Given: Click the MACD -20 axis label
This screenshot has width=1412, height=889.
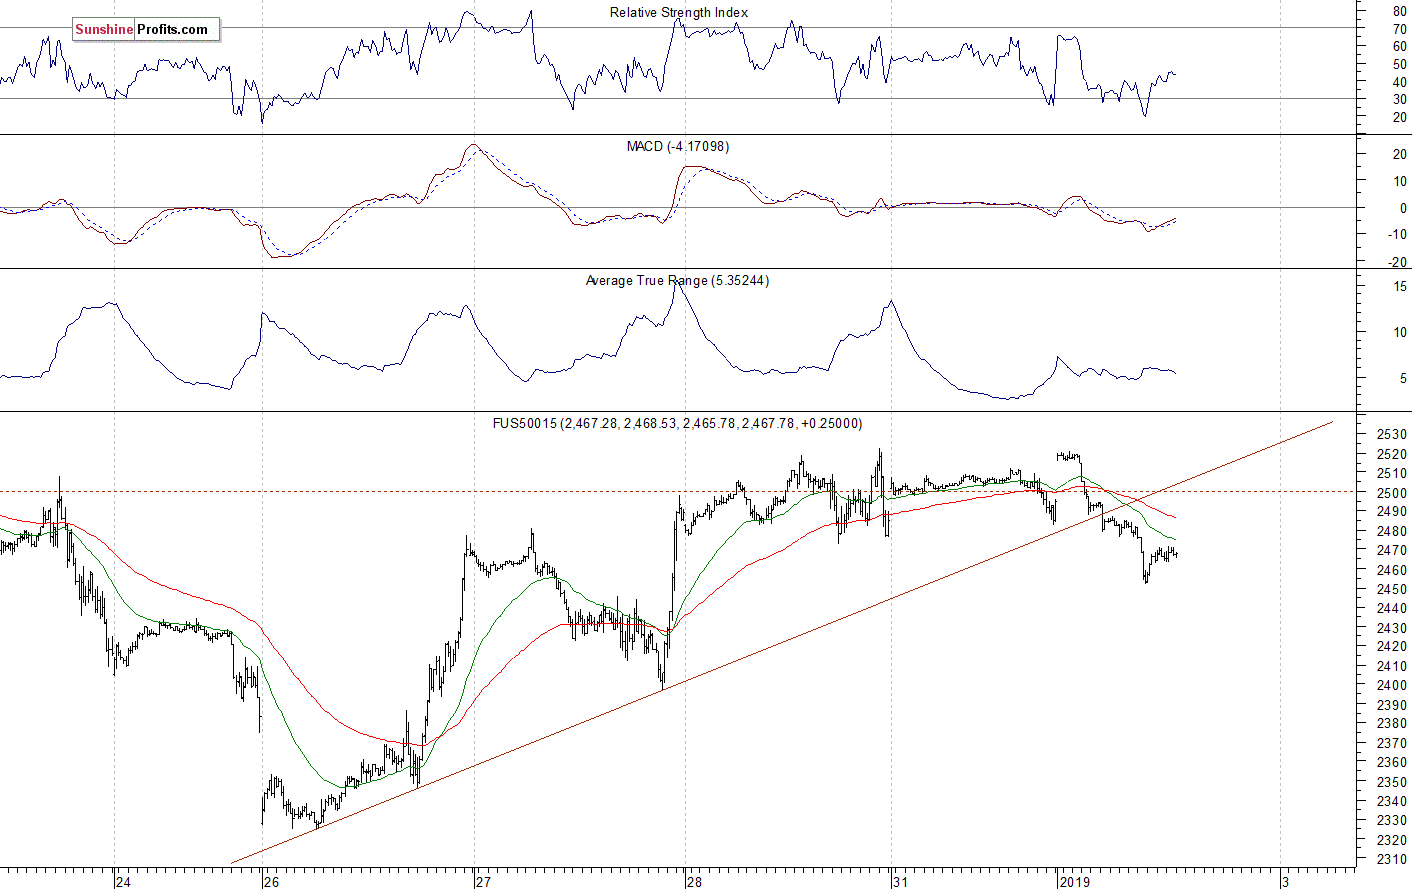Looking at the screenshot, I should click(1398, 263).
